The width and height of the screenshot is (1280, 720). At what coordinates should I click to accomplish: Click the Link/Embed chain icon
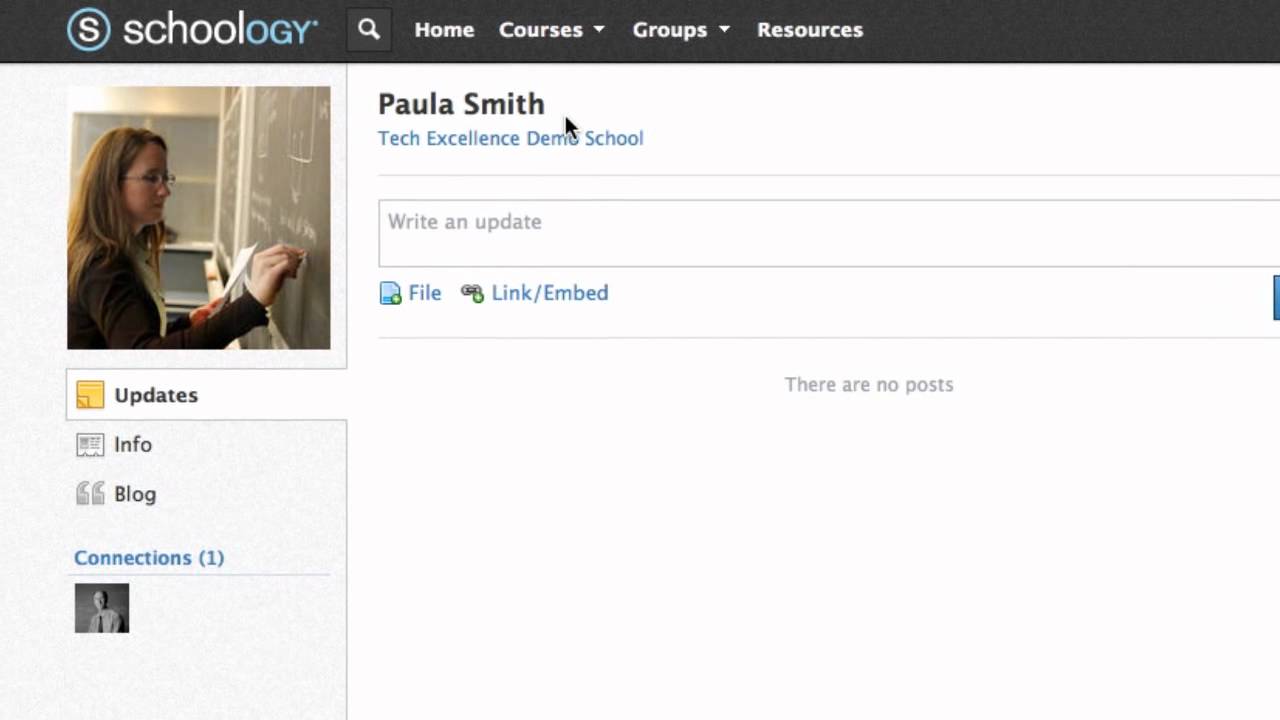[x=472, y=293]
